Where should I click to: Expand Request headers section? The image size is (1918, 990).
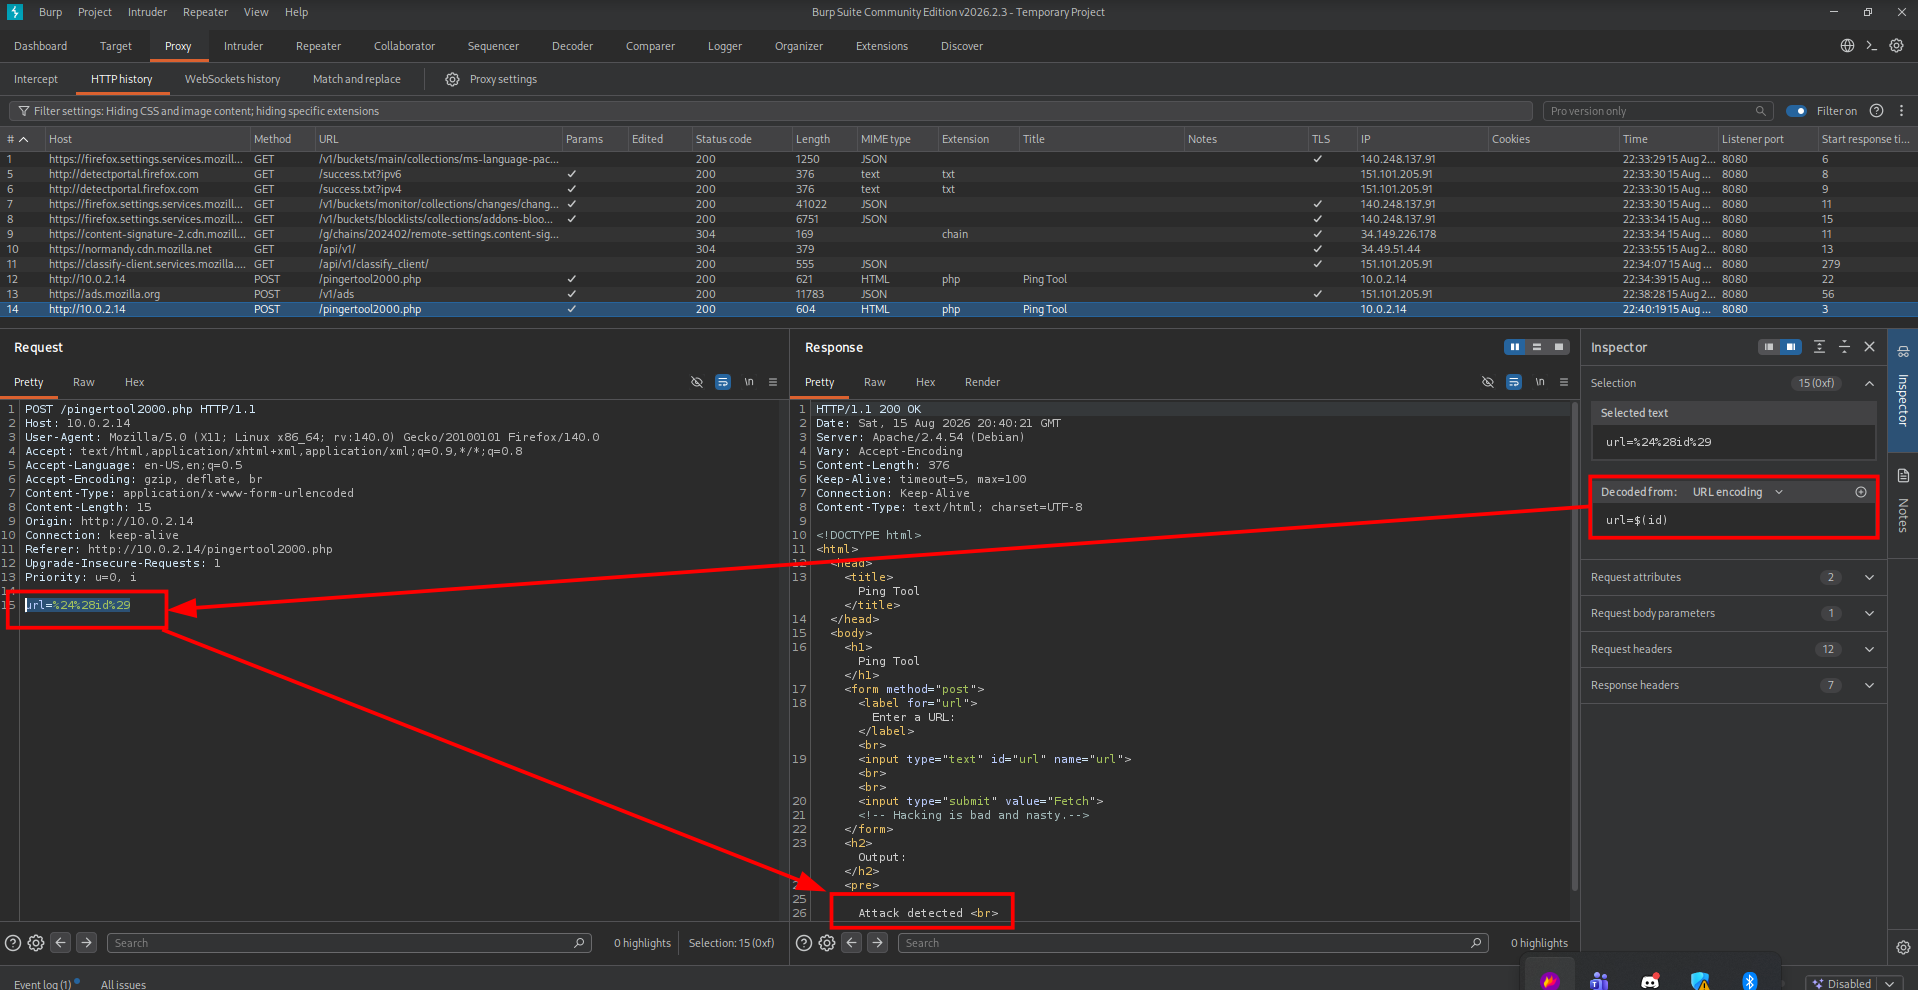[1869, 649]
